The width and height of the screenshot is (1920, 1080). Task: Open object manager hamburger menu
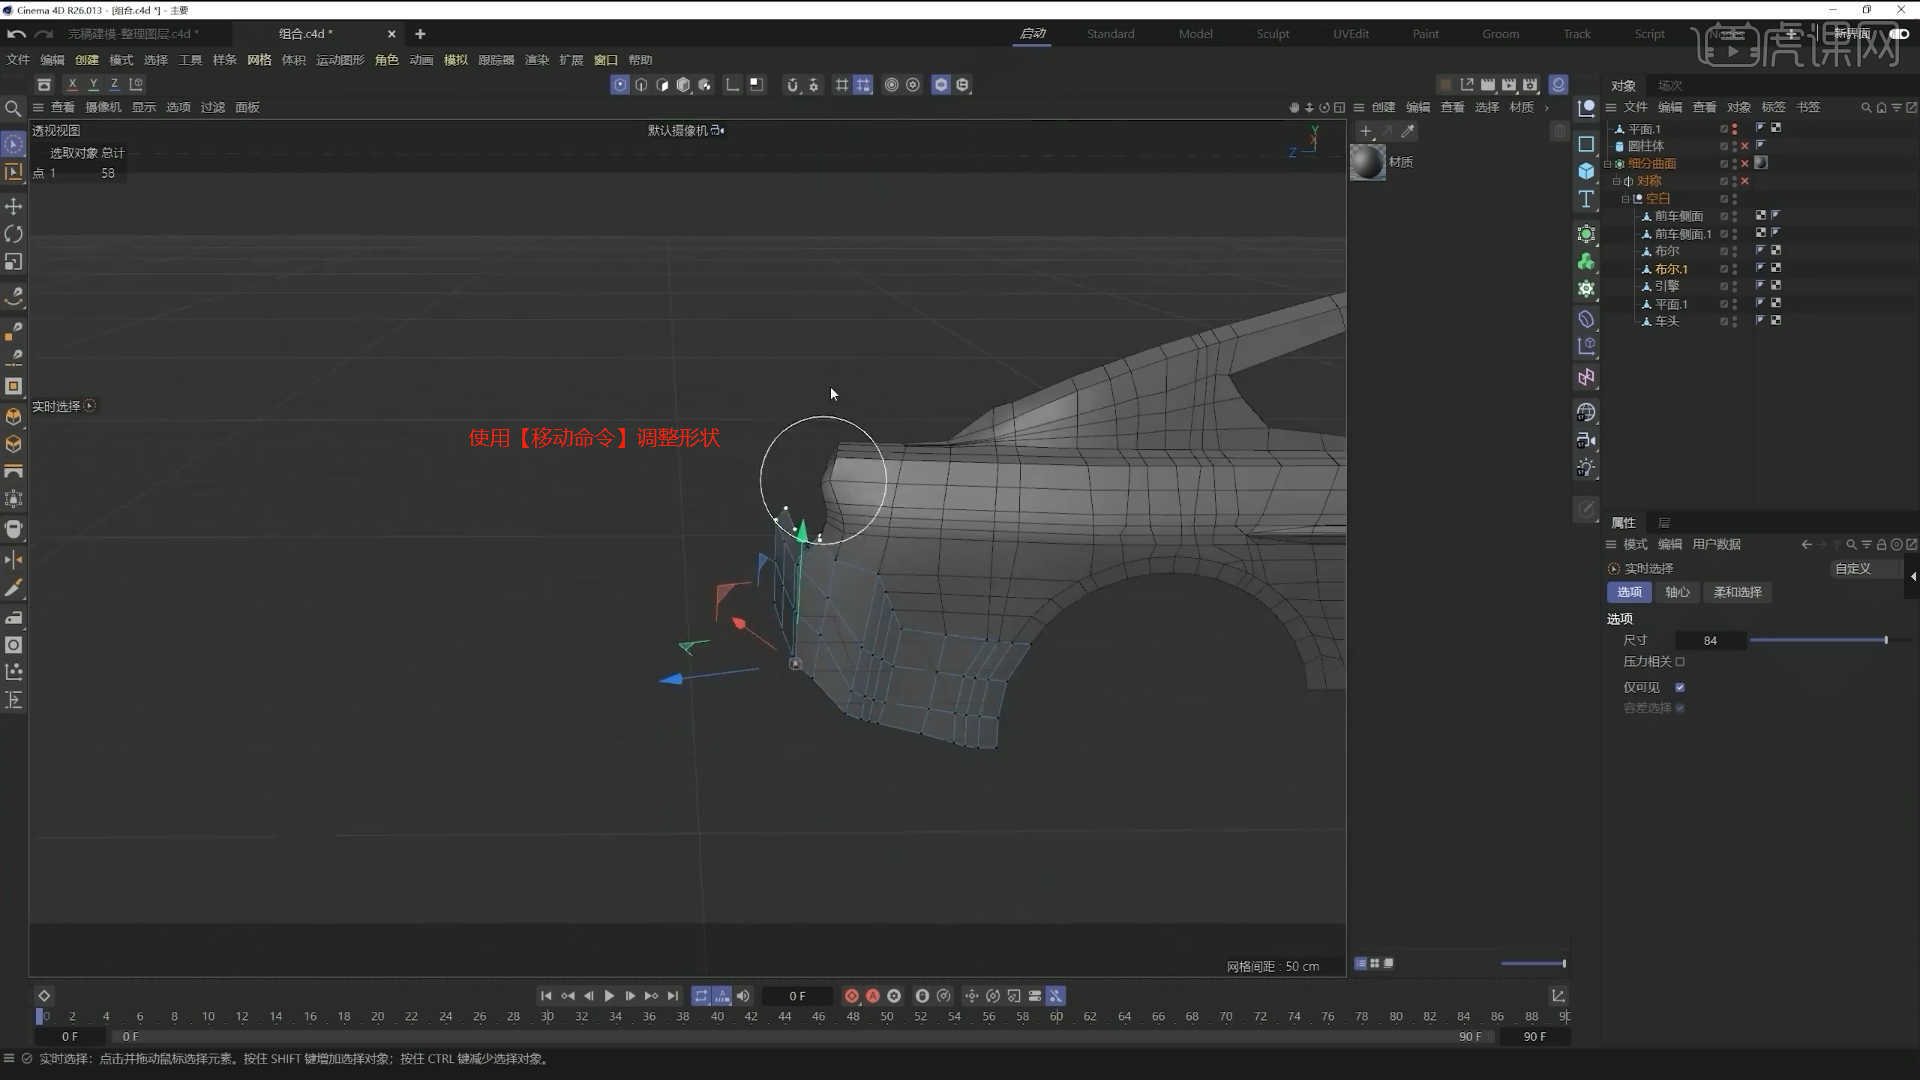tap(1611, 108)
